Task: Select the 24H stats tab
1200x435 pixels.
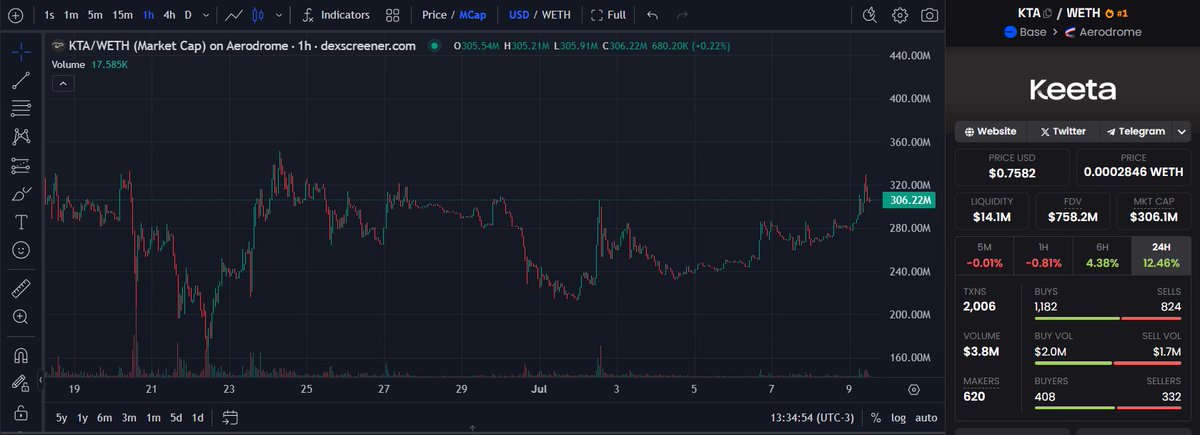Action: coord(1161,256)
